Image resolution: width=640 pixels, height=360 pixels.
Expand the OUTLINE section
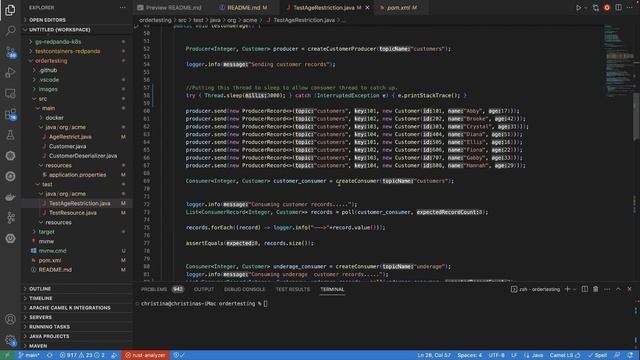[x=76, y=289]
